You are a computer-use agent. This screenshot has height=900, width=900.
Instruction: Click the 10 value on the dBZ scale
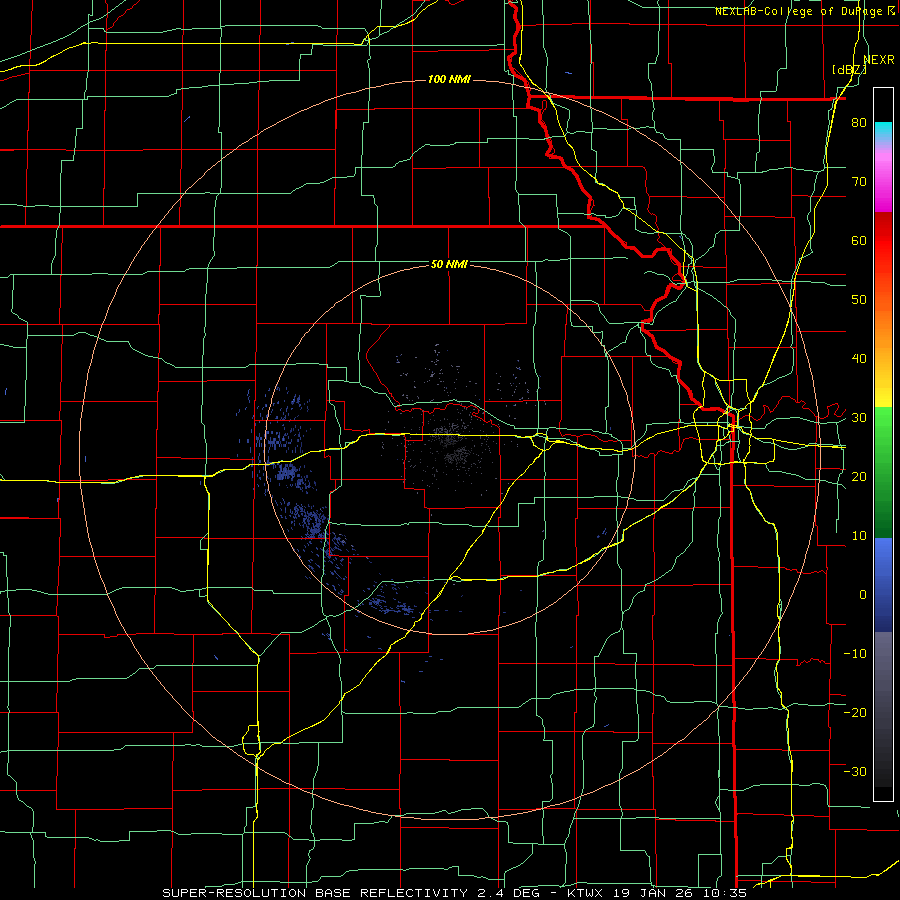(859, 536)
